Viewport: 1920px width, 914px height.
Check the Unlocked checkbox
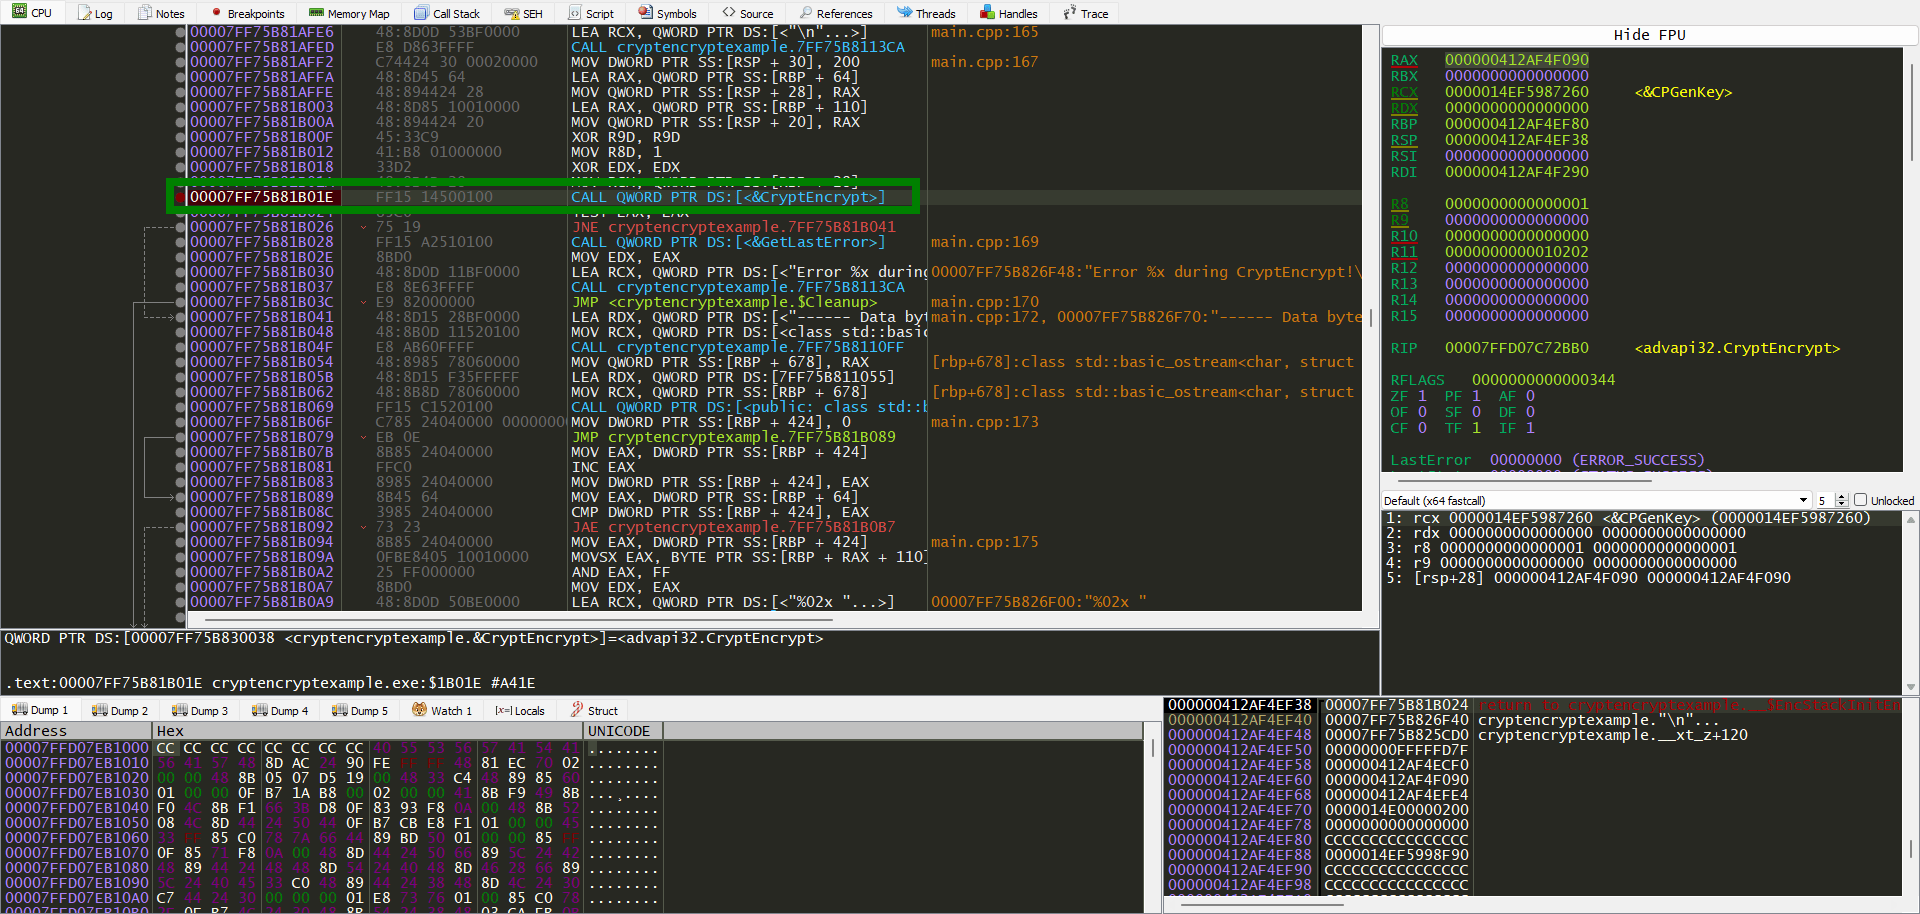(x=1860, y=500)
